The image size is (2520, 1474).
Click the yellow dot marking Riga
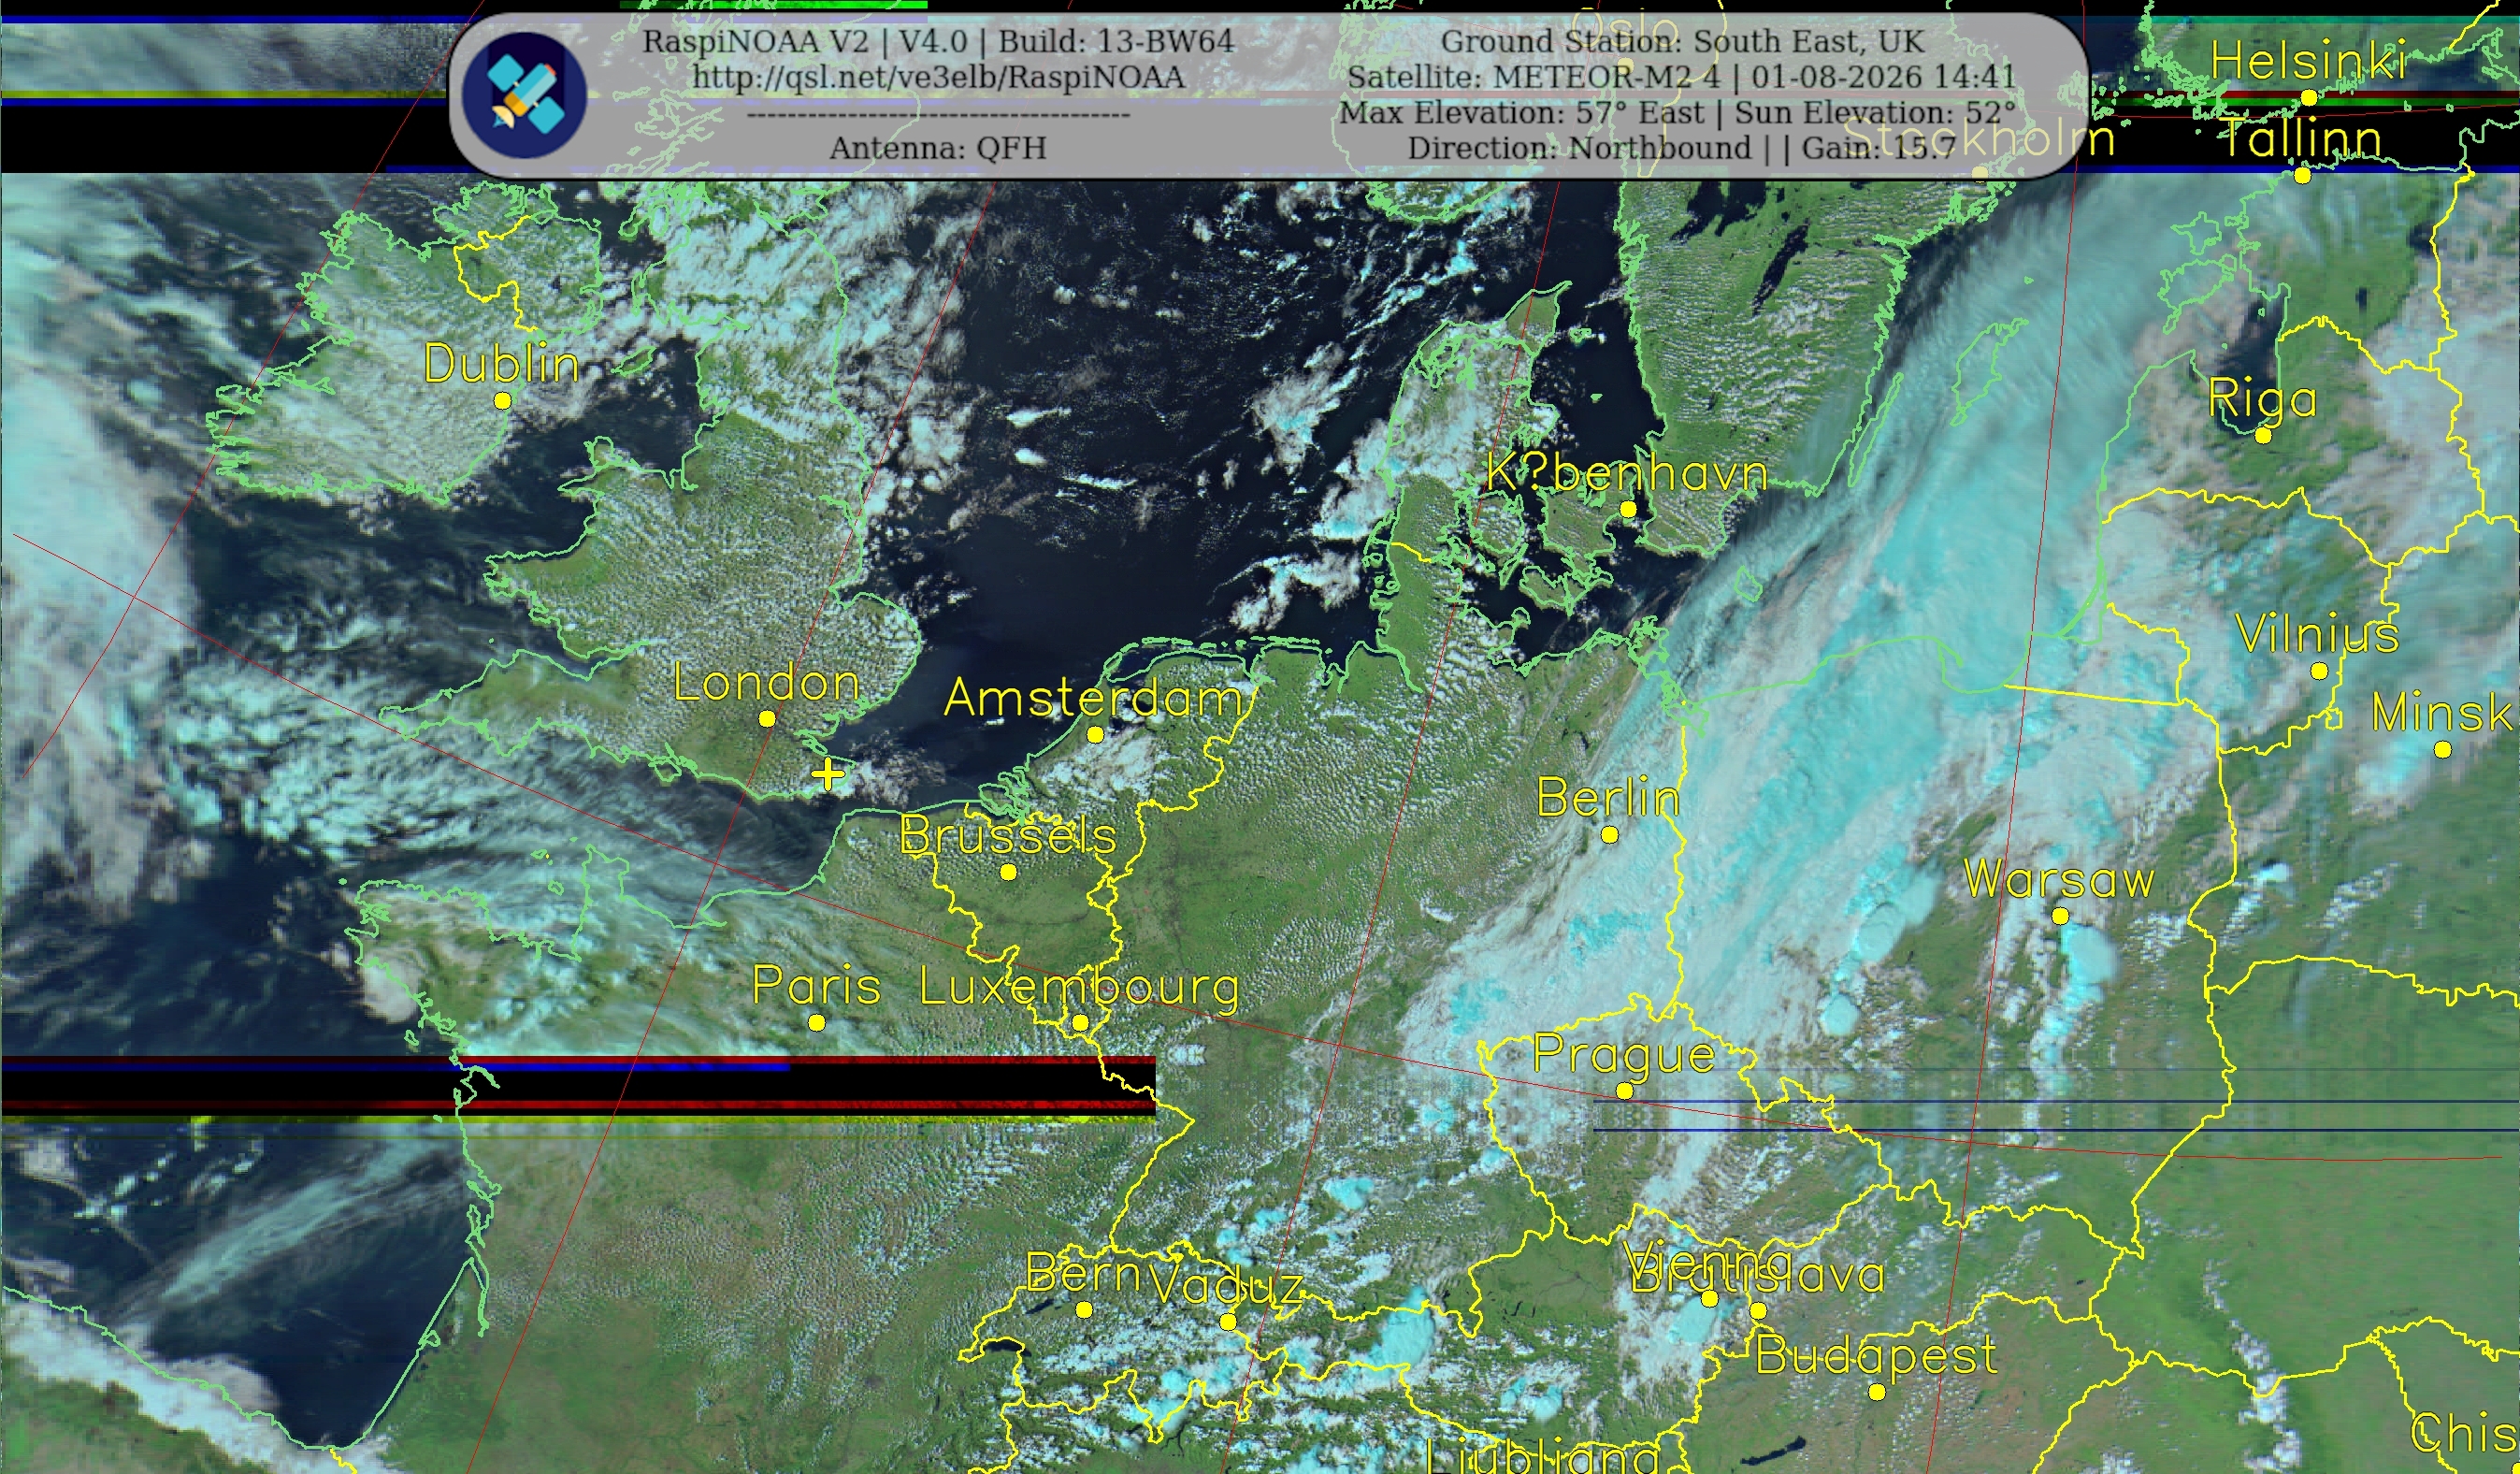coord(2264,436)
